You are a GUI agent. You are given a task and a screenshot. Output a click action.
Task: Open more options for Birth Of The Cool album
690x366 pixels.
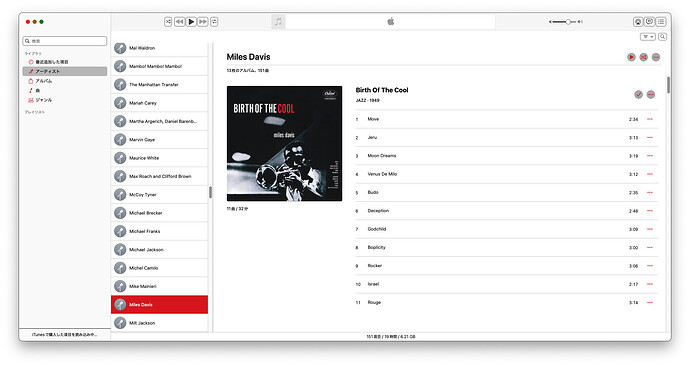tap(651, 95)
